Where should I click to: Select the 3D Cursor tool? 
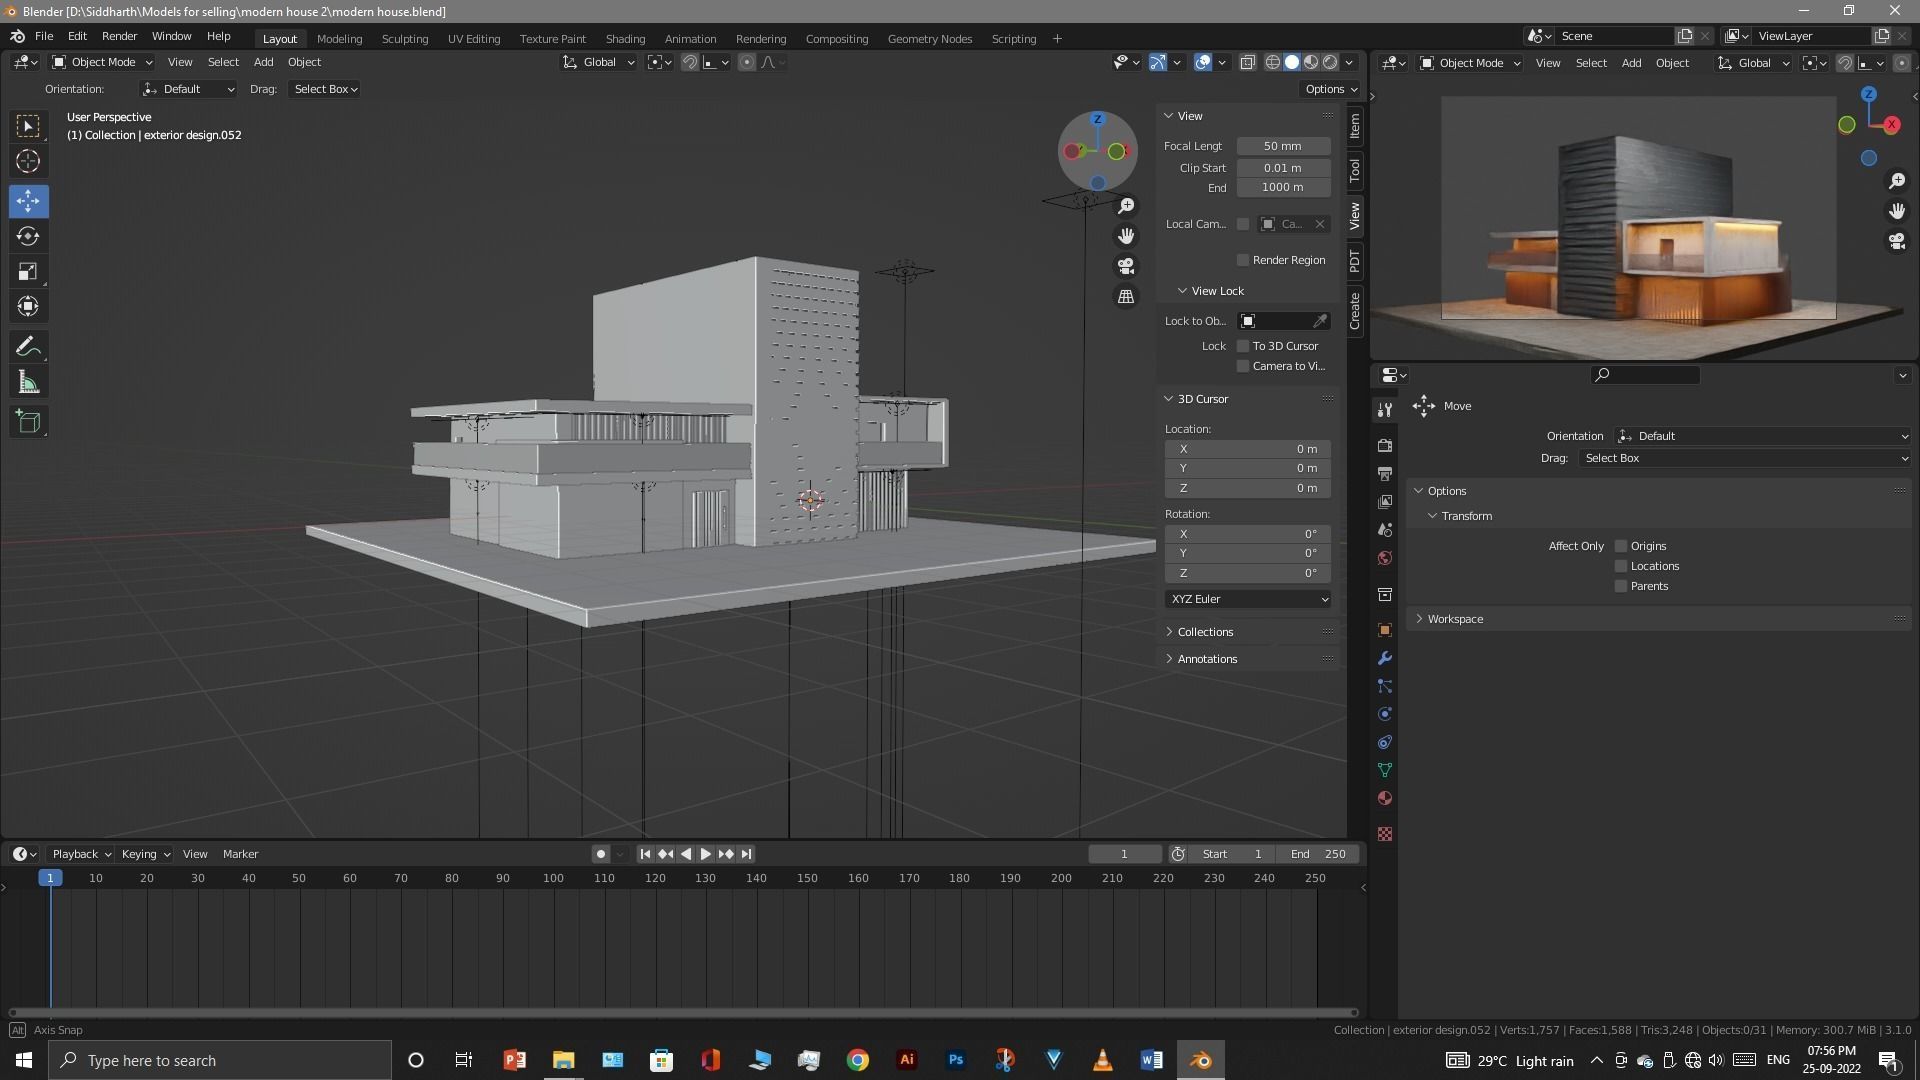pyautogui.click(x=28, y=161)
